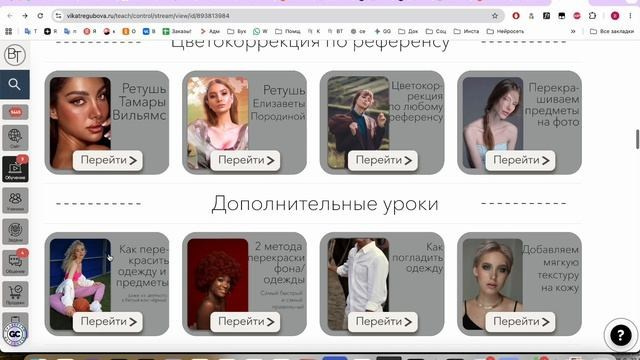
Task: Click Перейти on Цветокоррекция по любому референсу
Action: pyautogui.click(x=383, y=160)
